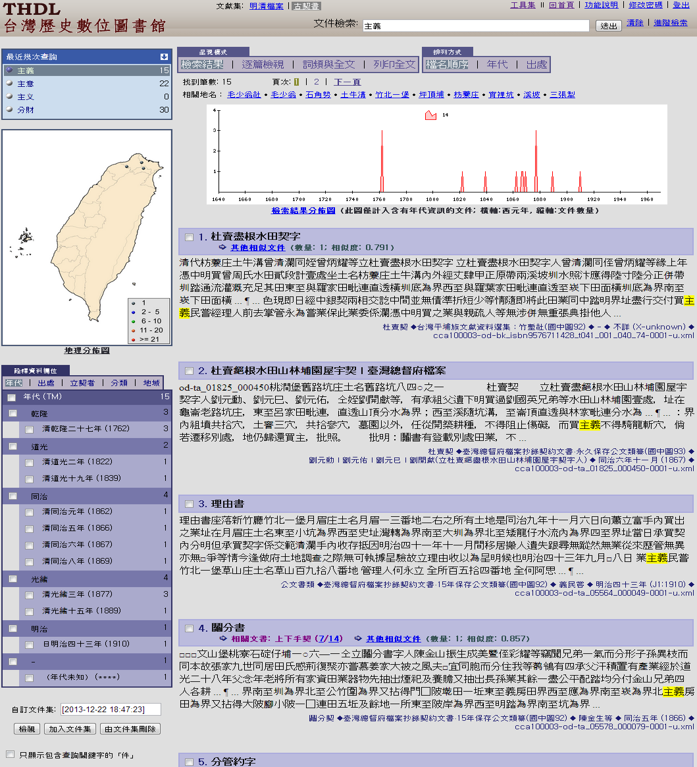Check result 1 杜賣盡根水田契字 checkbox
This screenshot has height=767, width=697.
[189, 237]
